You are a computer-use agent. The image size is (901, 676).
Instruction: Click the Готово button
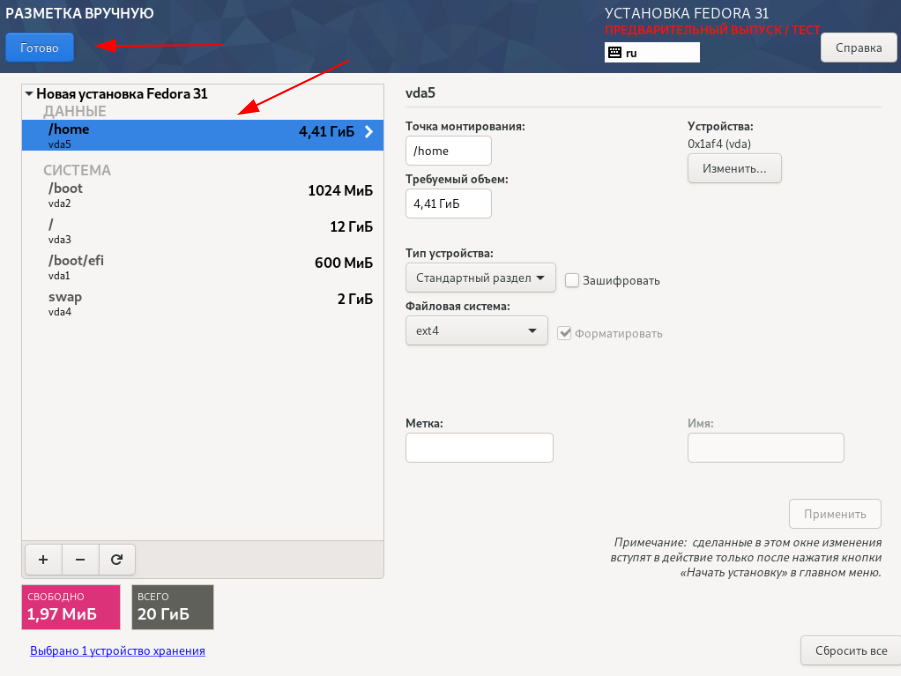point(39,46)
